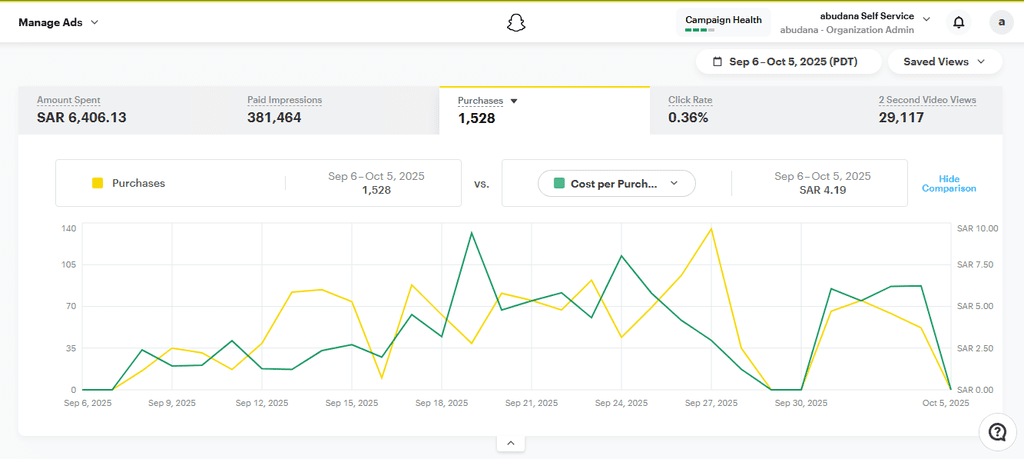The height and width of the screenshot is (459, 1024).
Task: Click the Campaign Health indicator
Action: [x=723, y=22]
